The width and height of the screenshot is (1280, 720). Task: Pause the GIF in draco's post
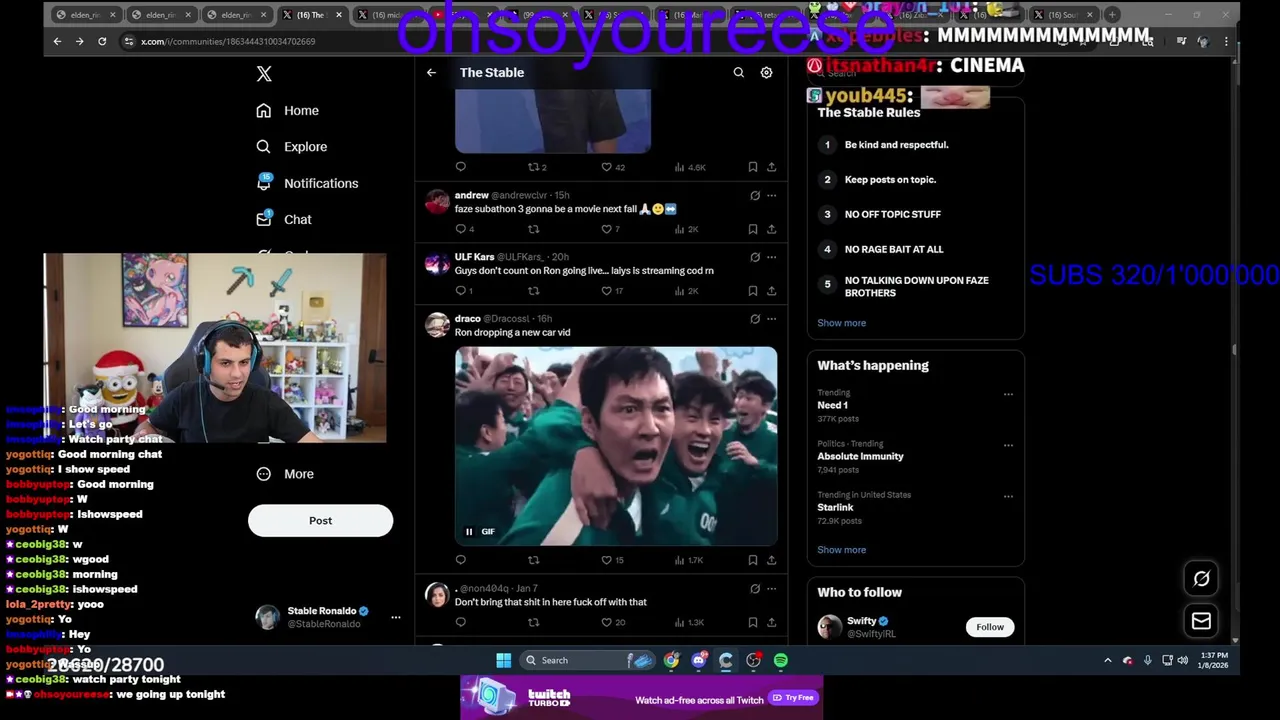[x=469, y=531]
